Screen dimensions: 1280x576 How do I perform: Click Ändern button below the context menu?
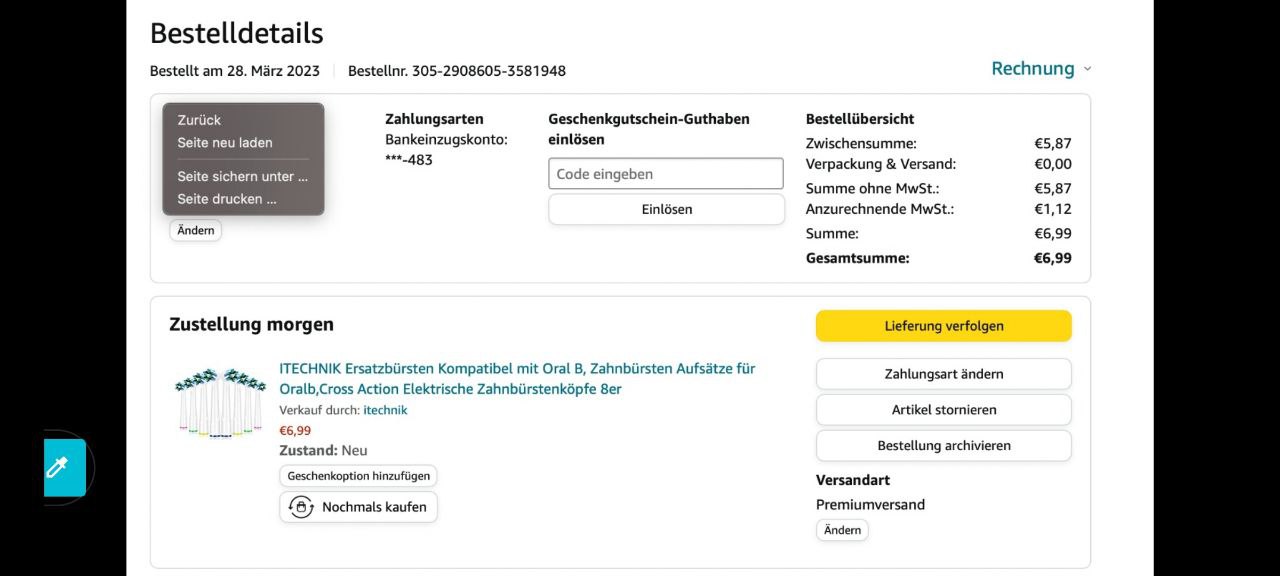point(196,231)
